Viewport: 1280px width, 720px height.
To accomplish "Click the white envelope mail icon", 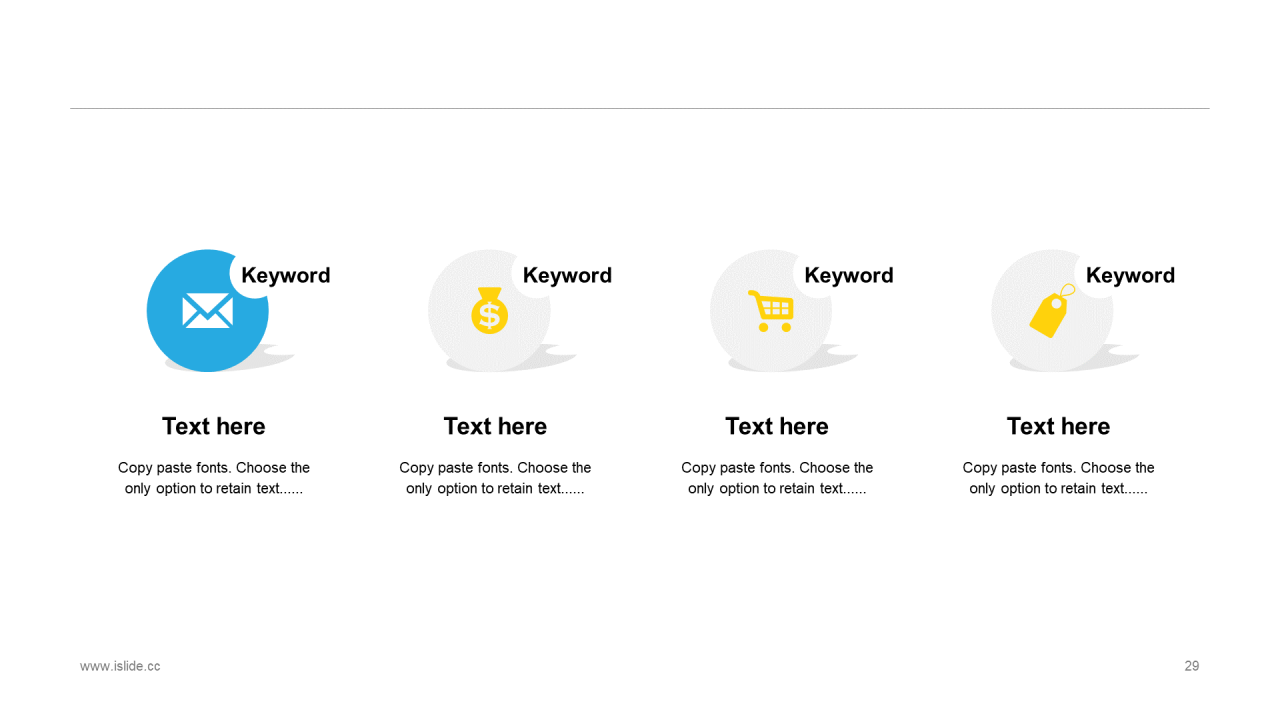I will 207,311.
